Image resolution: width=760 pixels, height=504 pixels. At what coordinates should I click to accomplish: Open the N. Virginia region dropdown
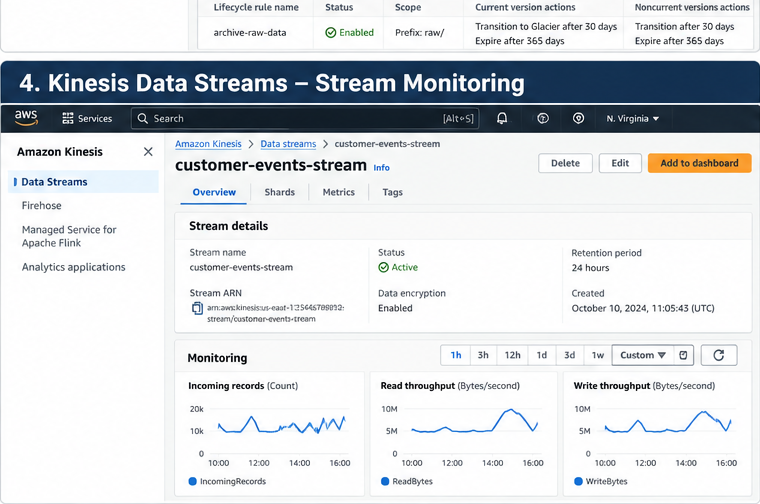point(633,118)
